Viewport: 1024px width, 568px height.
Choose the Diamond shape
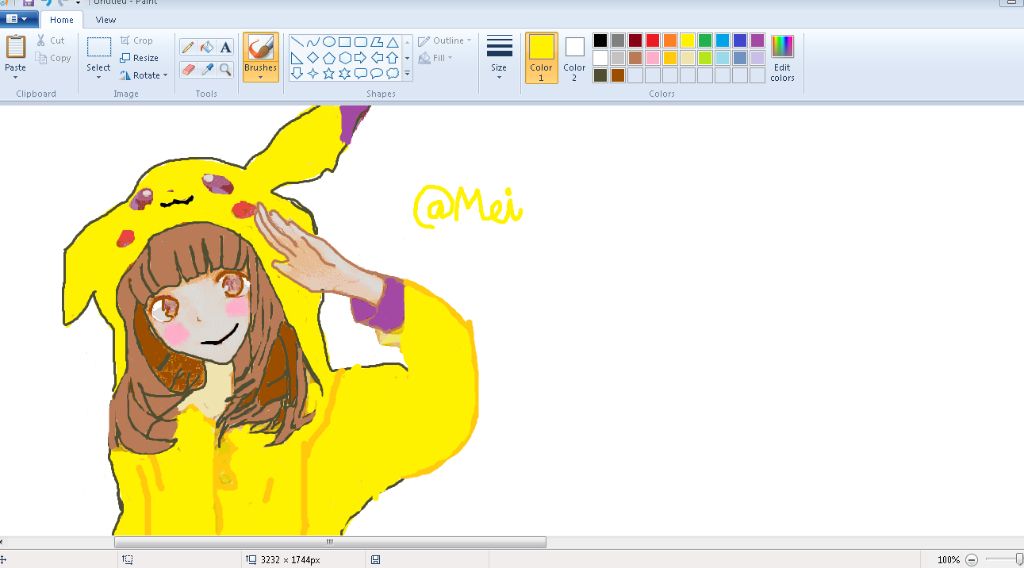(313, 57)
